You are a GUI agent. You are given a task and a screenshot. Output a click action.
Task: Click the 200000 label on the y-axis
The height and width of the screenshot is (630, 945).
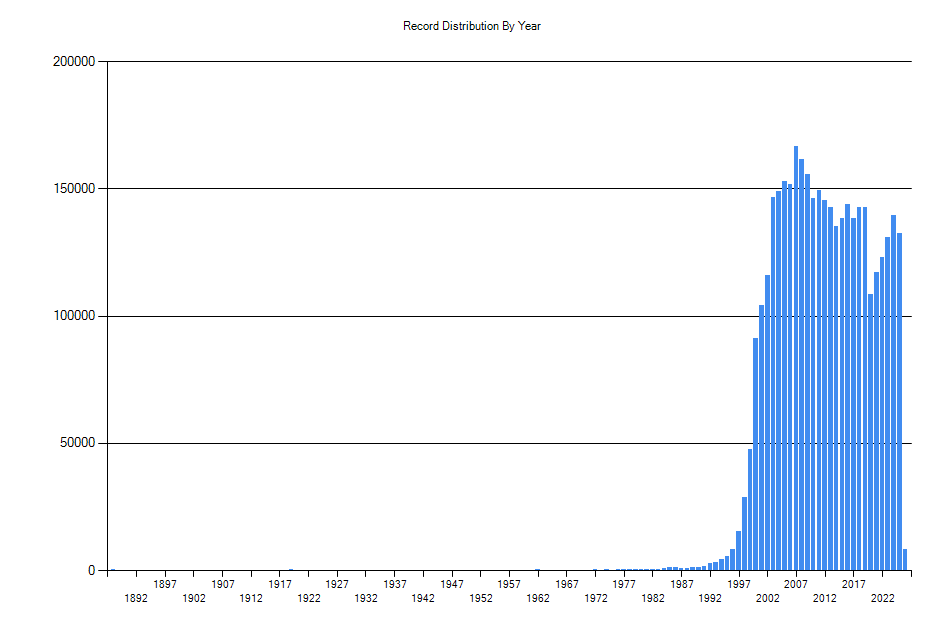point(73,62)
